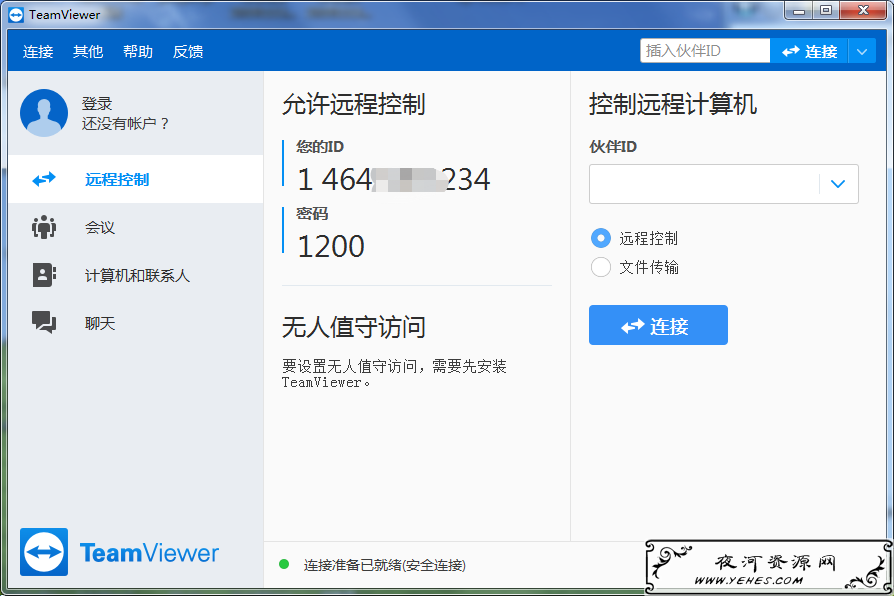Click the 密码 label
This screenshot has width=894, height=596.
tap(312, 214)
